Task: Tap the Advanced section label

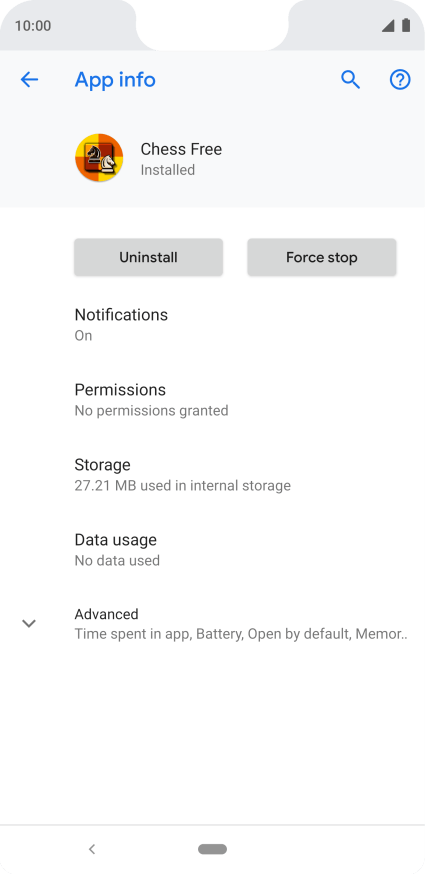Action: (x=107, y=614)
